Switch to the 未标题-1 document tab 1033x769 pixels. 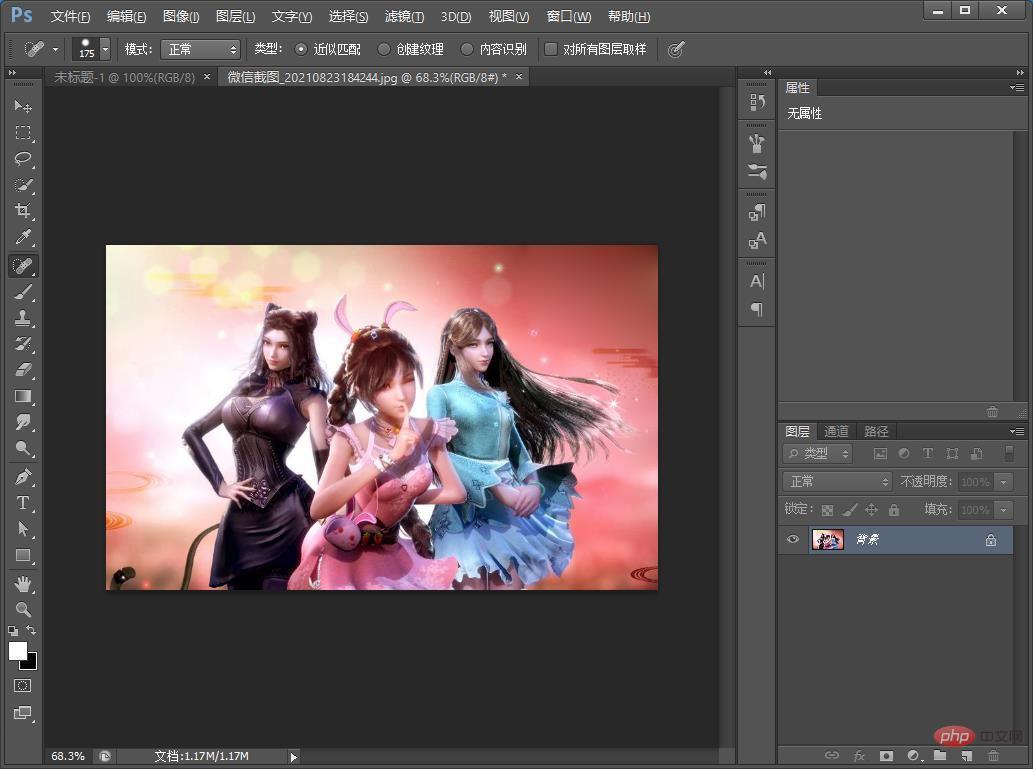point(125,78)
